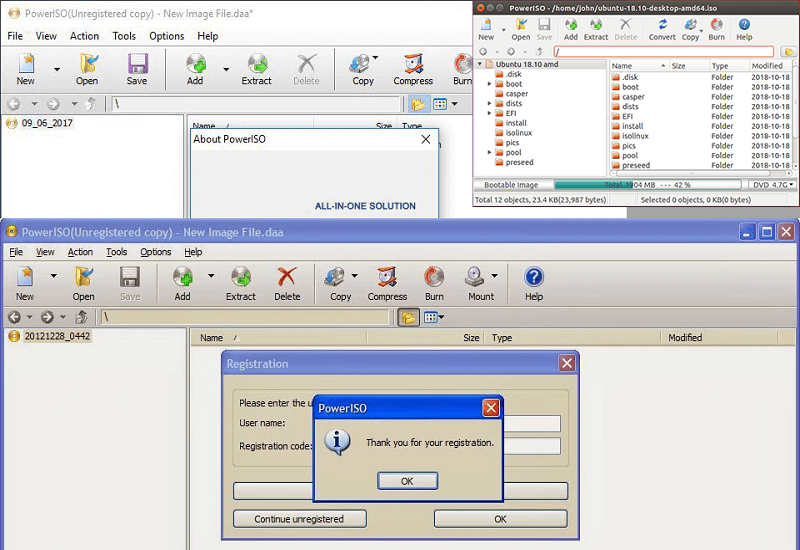The image size is (800, 550).
Task: Open Action menu in bottom window
Action: tap(80, 252)
